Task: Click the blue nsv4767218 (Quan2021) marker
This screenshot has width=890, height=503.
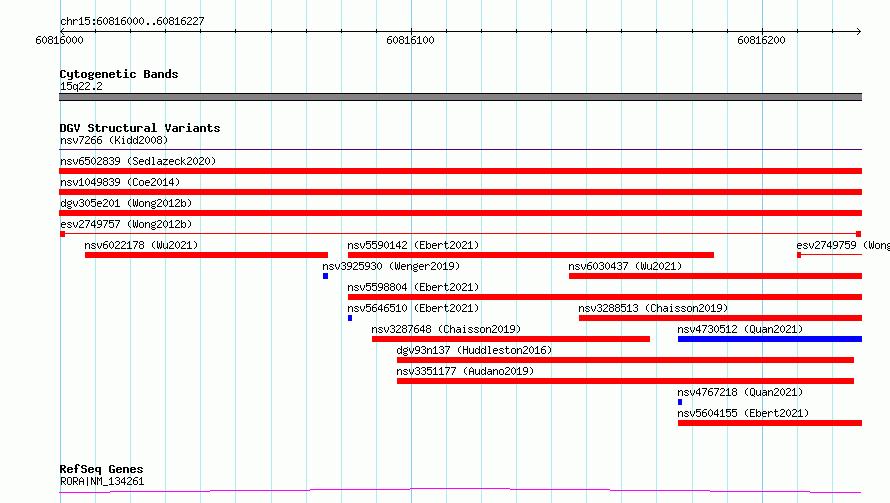Action: coord(680,402)
